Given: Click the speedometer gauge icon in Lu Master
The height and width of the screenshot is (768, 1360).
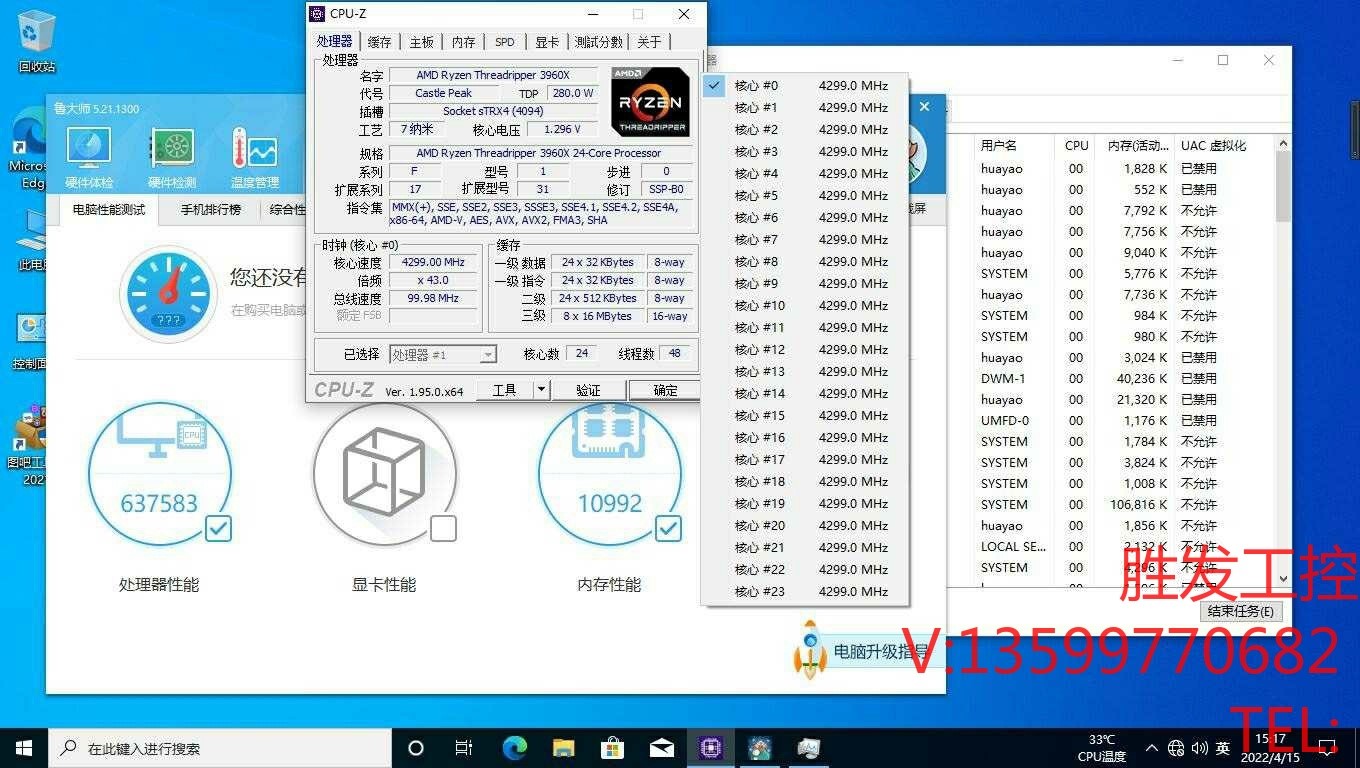Looking at the screenshot, I should 168,294.
